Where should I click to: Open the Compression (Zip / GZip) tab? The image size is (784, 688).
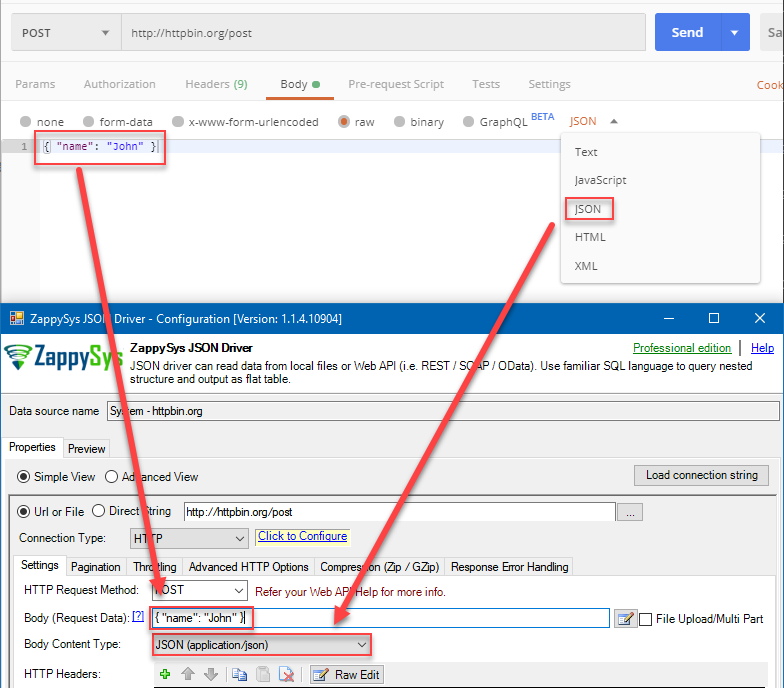380,566
